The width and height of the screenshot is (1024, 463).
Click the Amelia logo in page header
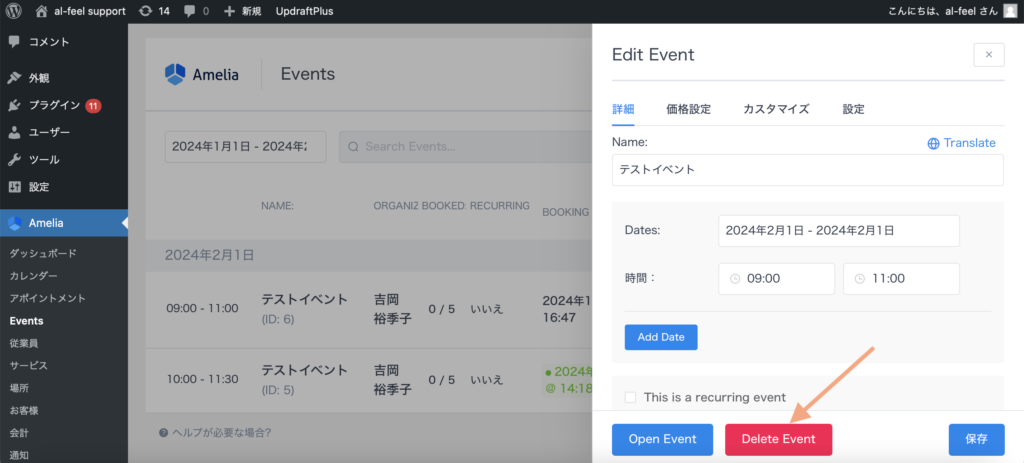point(175,74)
